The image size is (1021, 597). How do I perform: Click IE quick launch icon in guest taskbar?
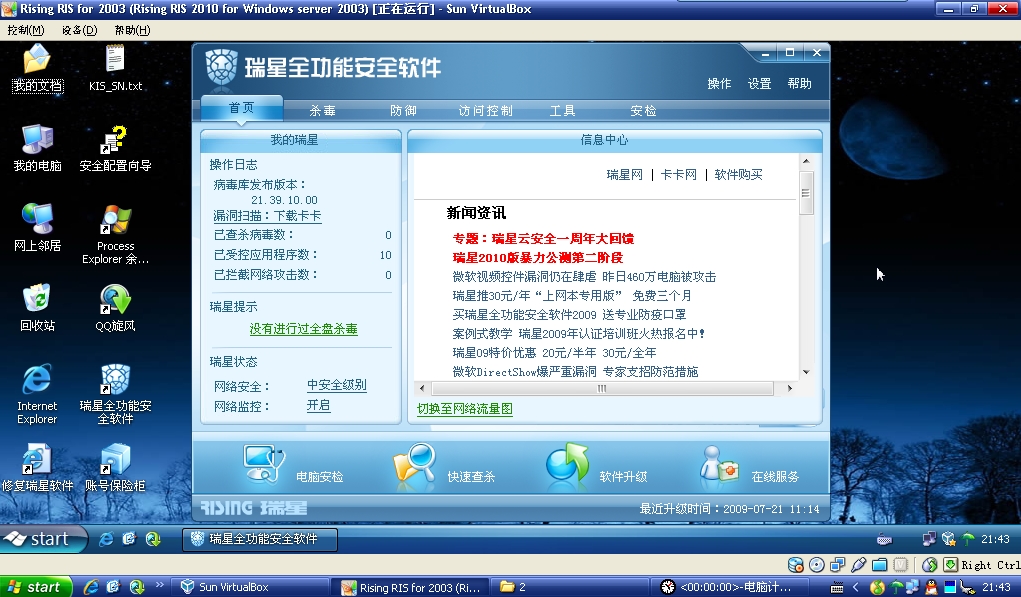pos(105,539)
